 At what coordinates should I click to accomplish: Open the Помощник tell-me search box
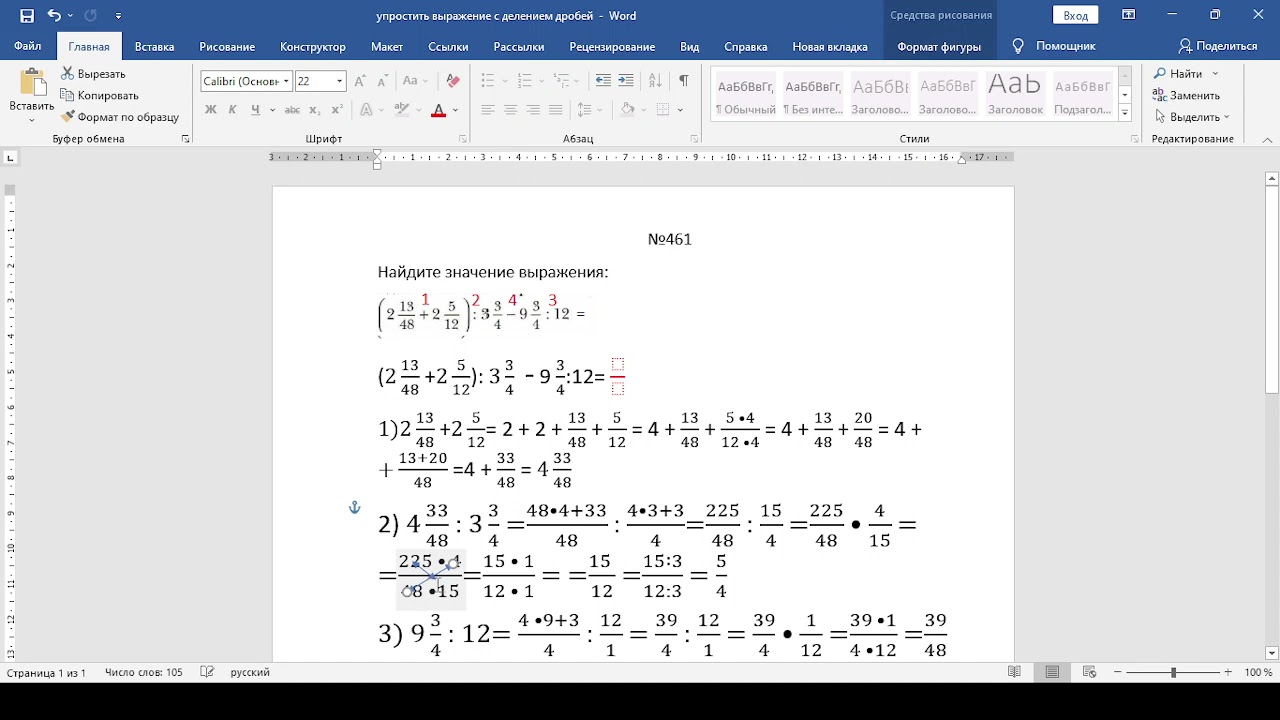pyautogui.click(x=1054, y=46)
